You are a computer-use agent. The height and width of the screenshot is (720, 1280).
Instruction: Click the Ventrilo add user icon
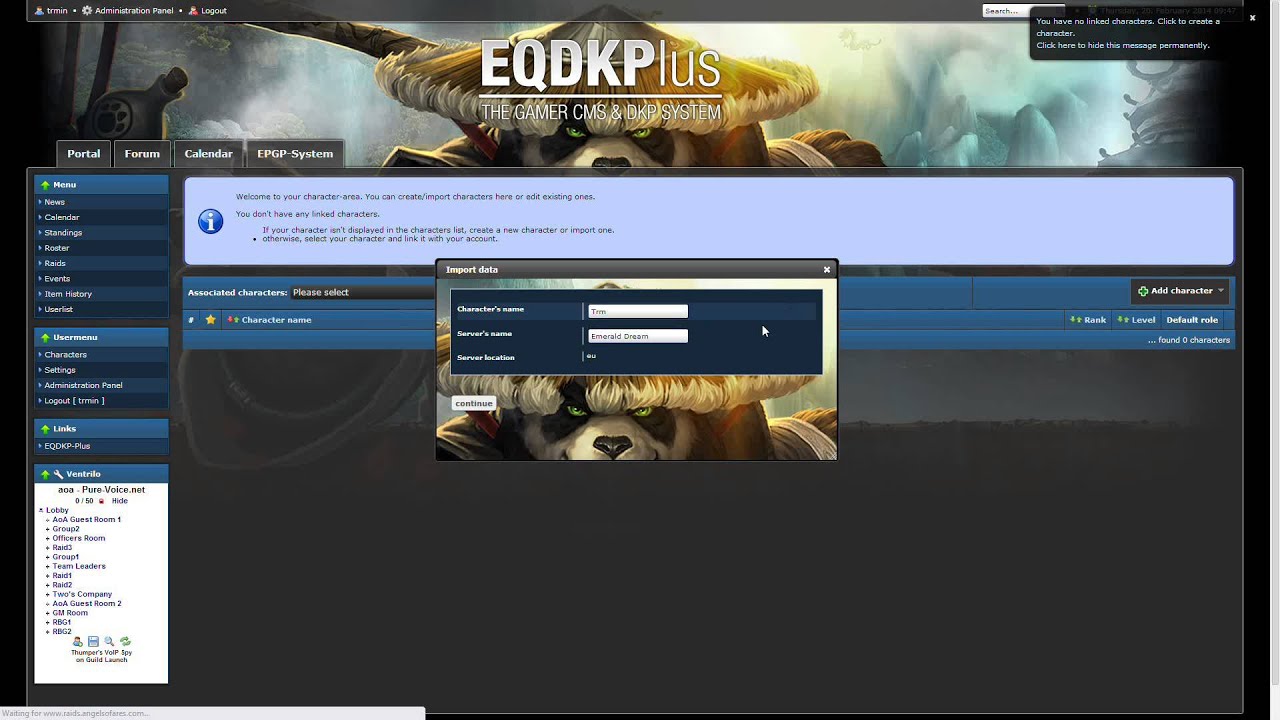(77, 642)
